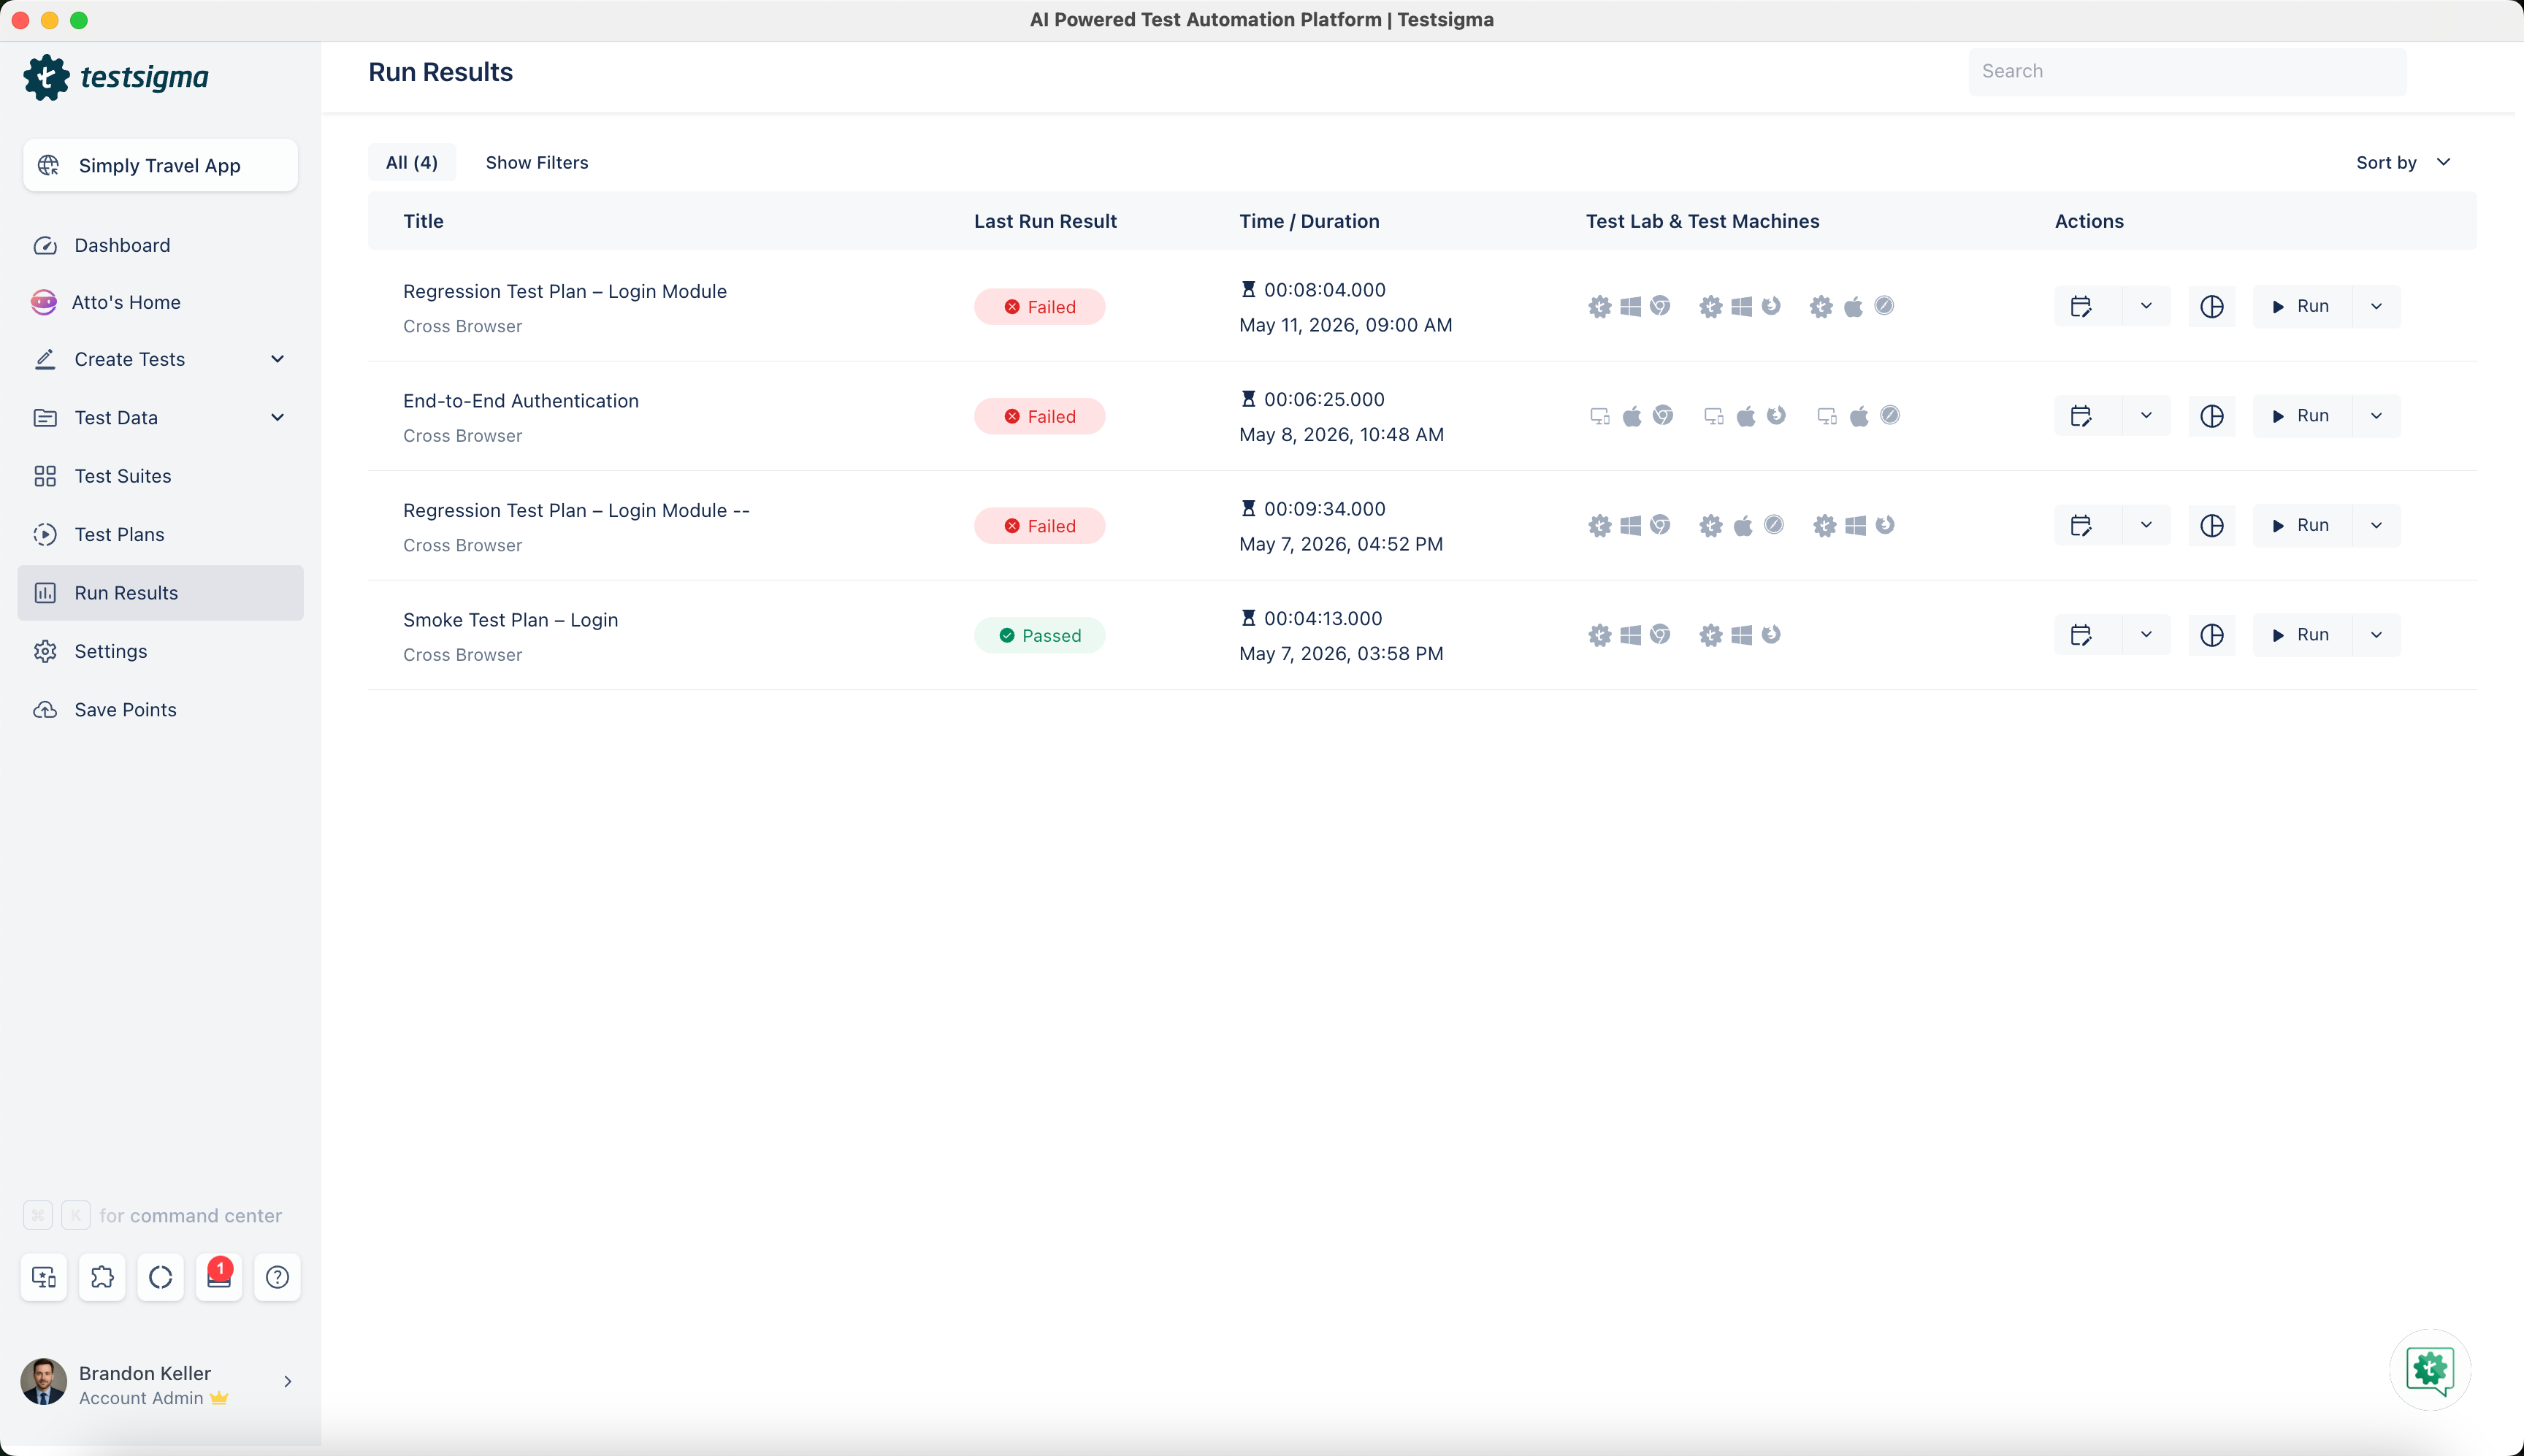Image resolution: width=2524 pixels, height=1456 pixels.
Task: Click schedule icon for Smoke Test Plan – Login
Action: (x=2081, y=635)
